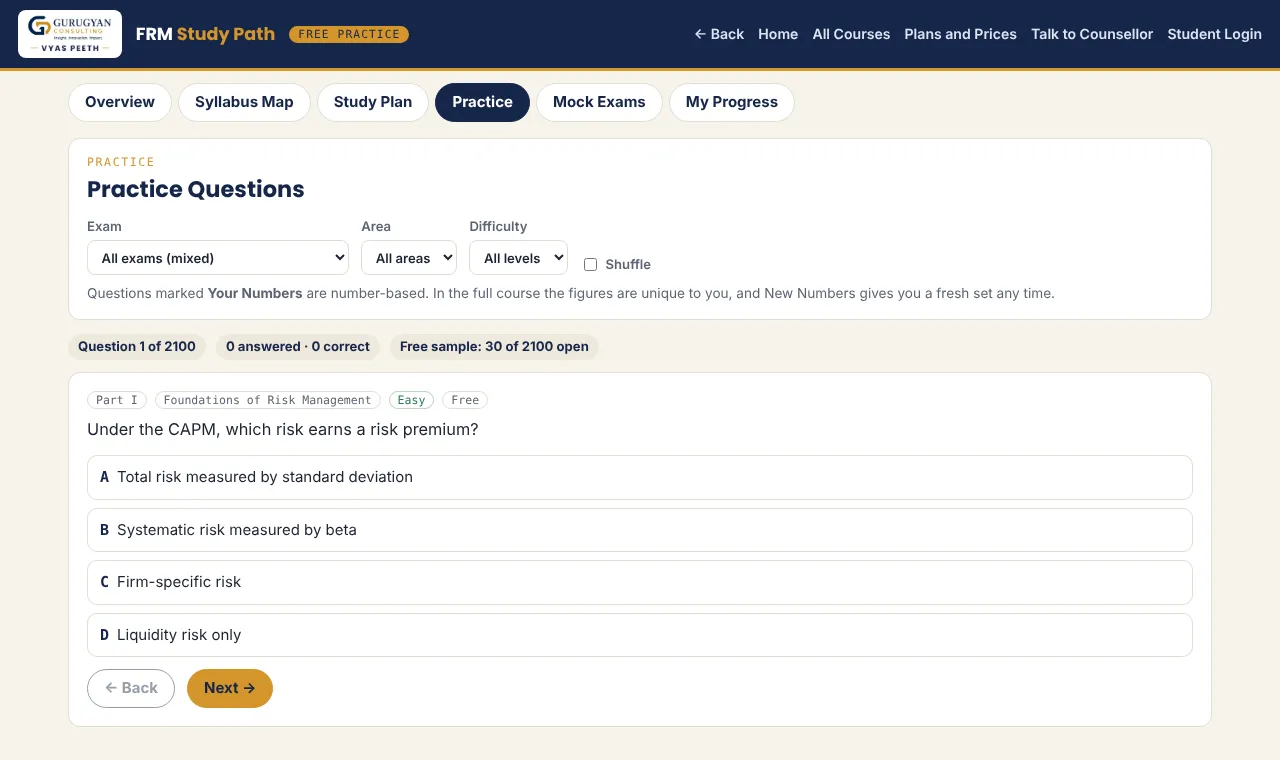Screen dimensions: 1280x760
Task: Click the 0 answered · 0 correct chip
Action: click(x=298, y=347)
